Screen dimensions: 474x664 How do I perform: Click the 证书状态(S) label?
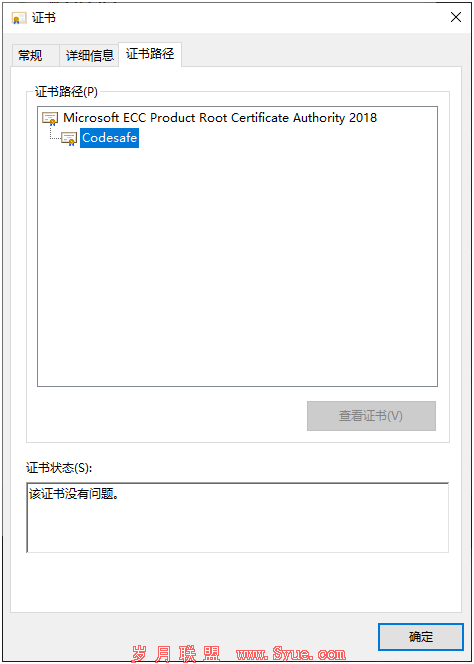(59, 468)
